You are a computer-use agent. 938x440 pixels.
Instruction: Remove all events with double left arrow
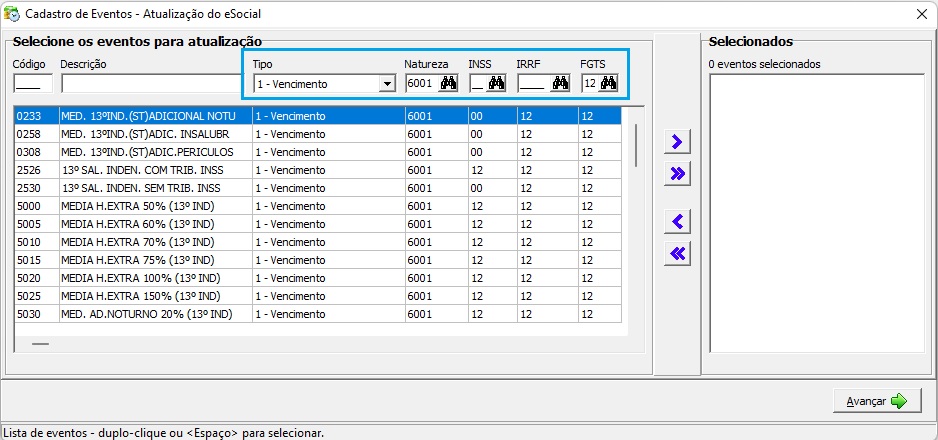(677, 253)
